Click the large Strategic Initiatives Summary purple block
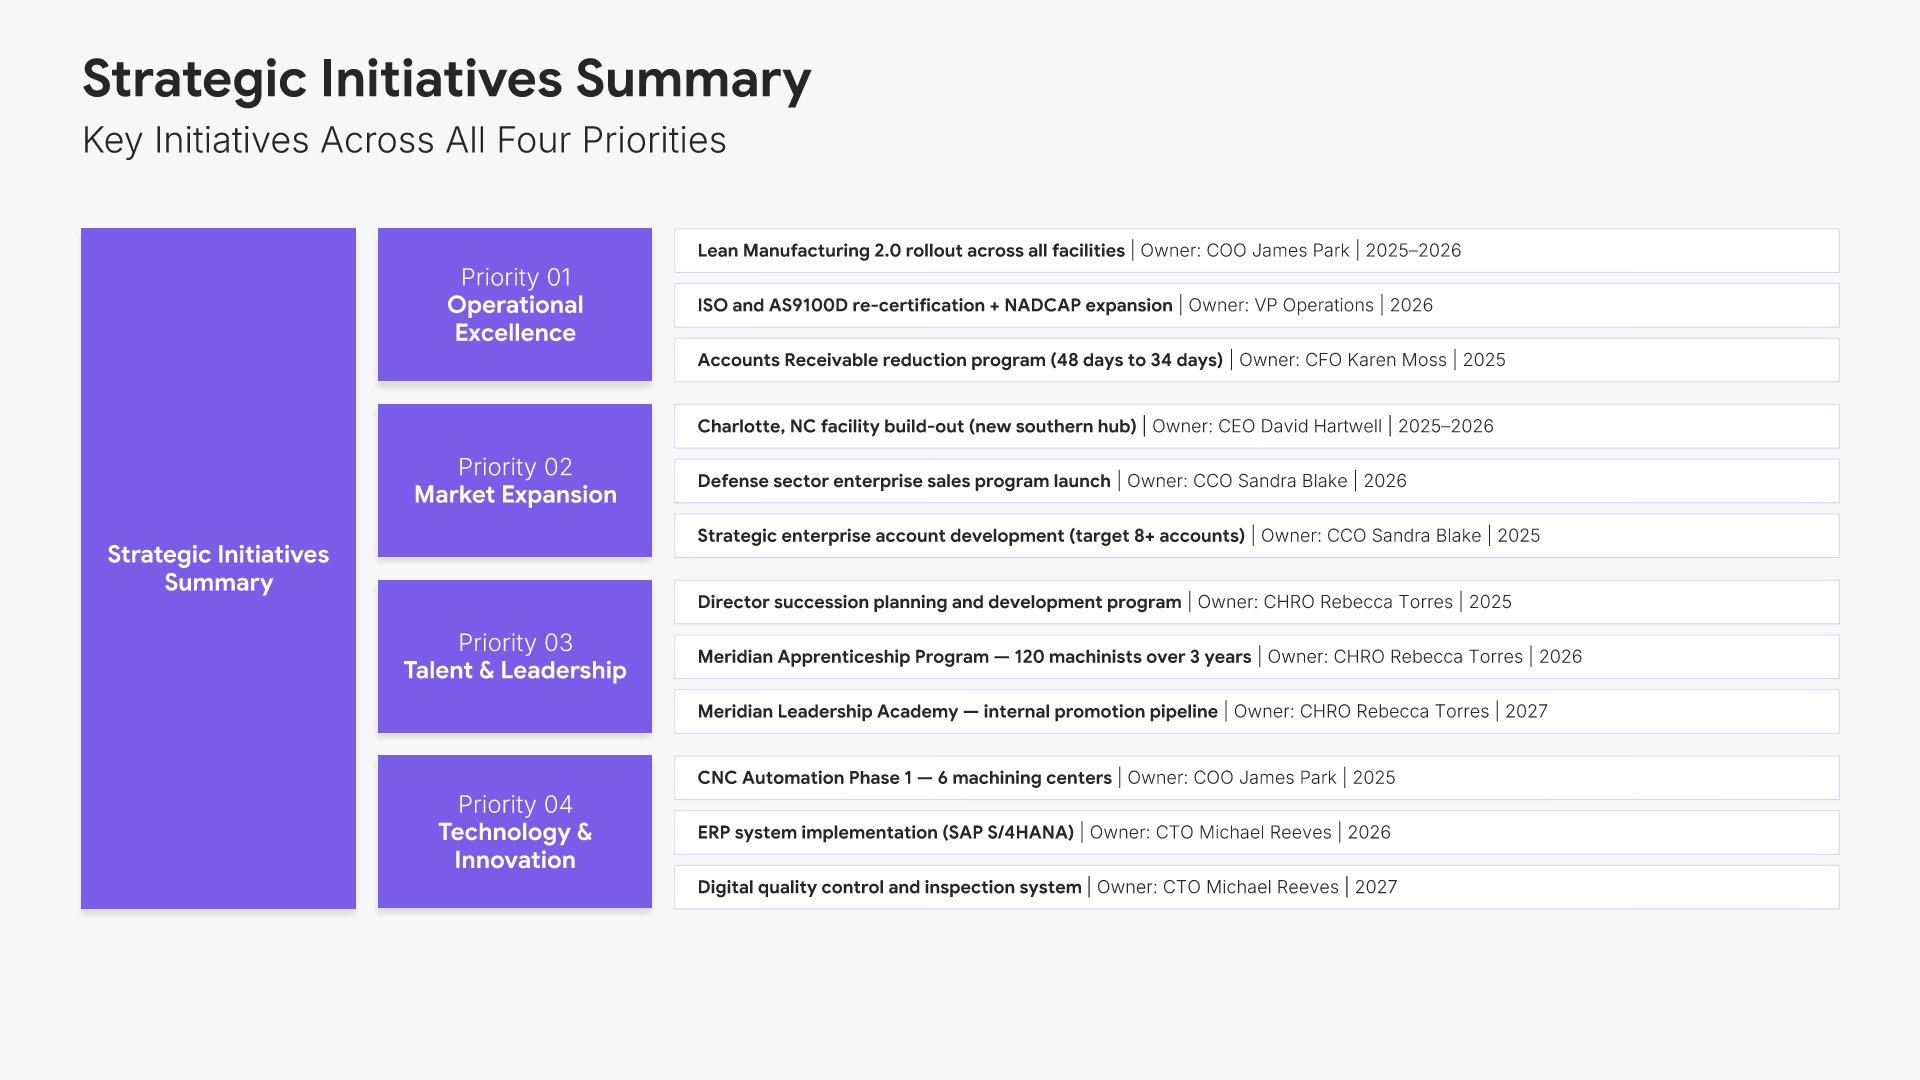This screenshot has width=1920, height=1080. (218, 568)
